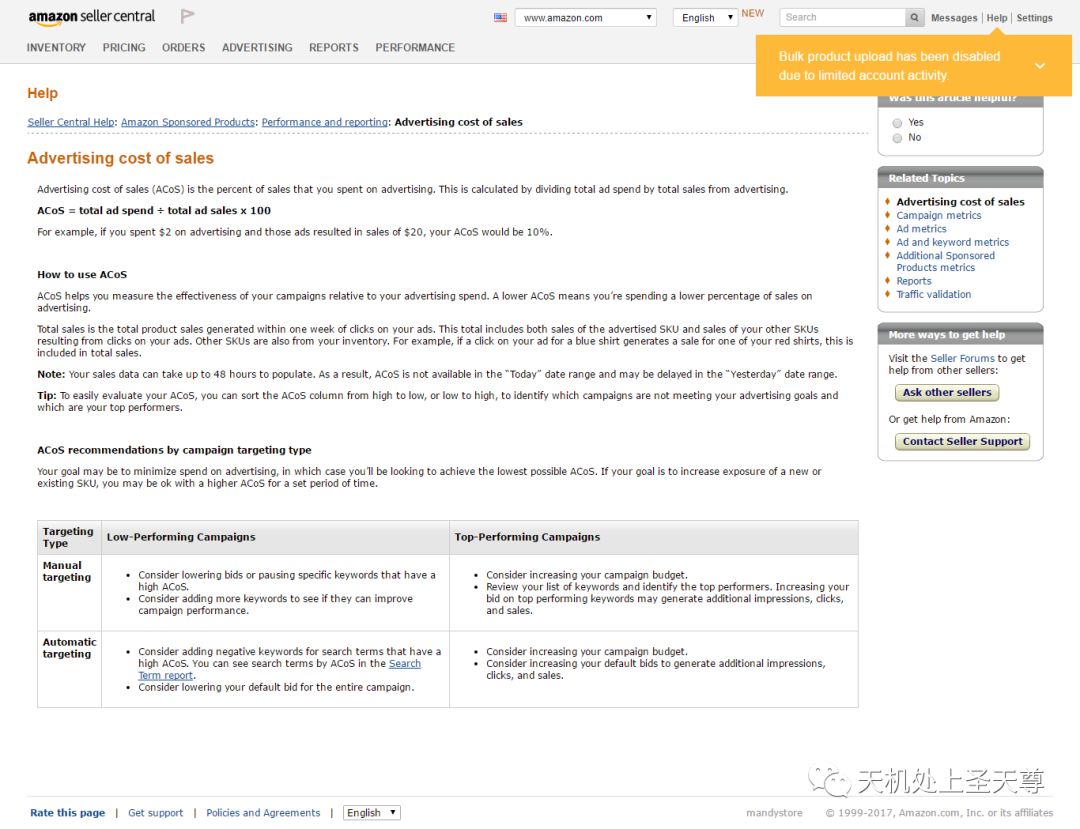Open the Orders menu

click(x=183, y=48)
